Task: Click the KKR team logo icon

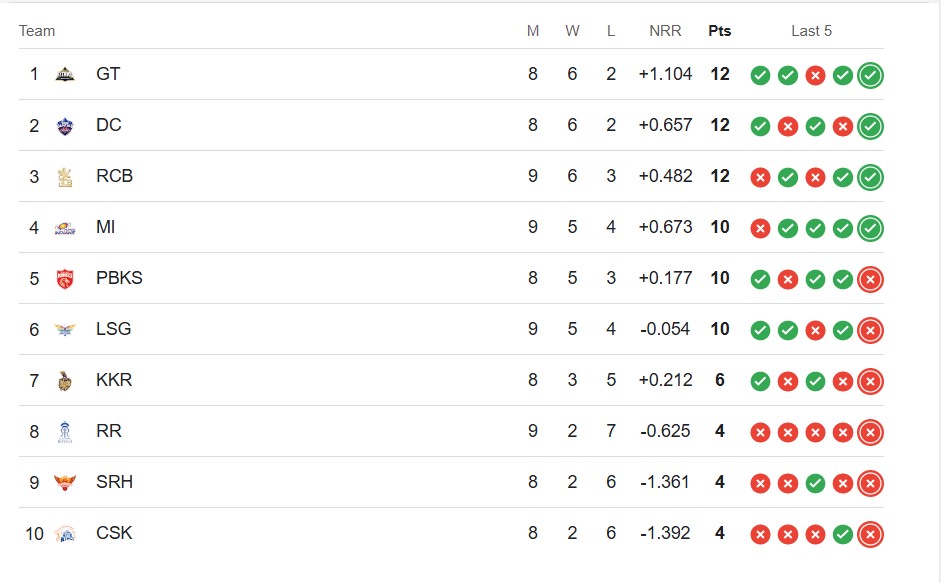Action: pos(65,381)
